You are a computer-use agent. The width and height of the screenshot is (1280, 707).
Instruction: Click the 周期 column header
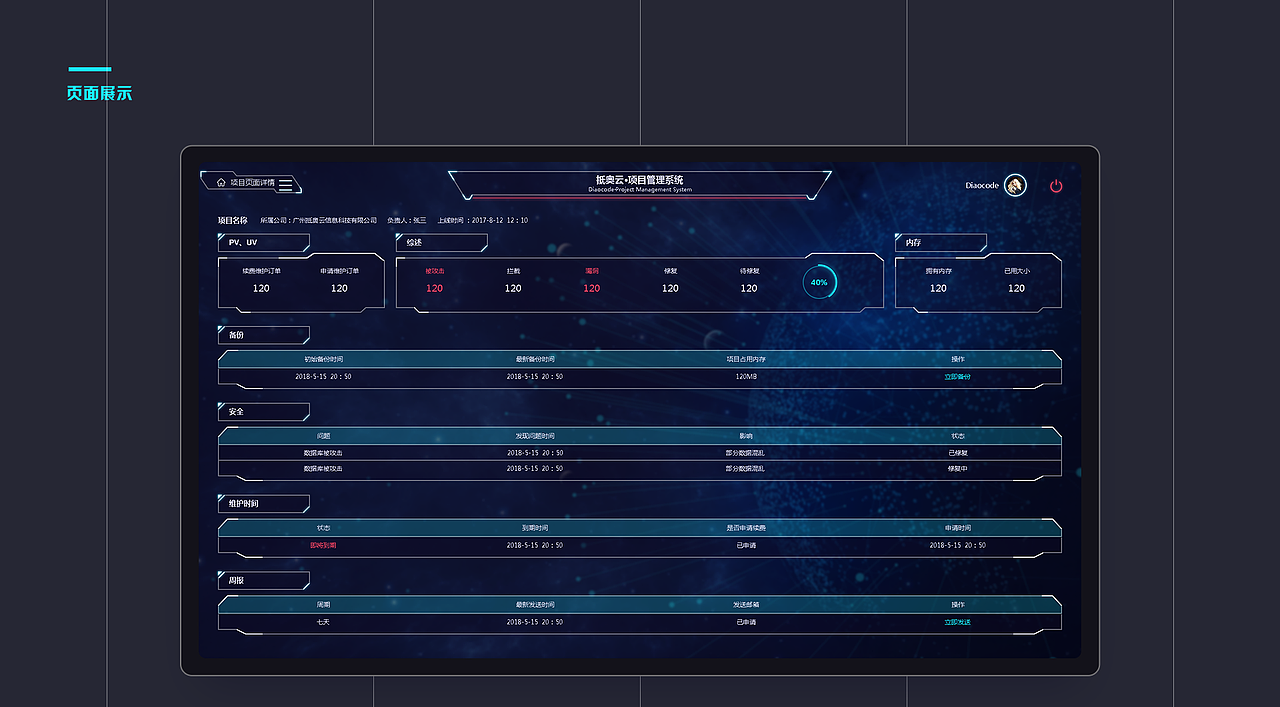tap(324, 605)
